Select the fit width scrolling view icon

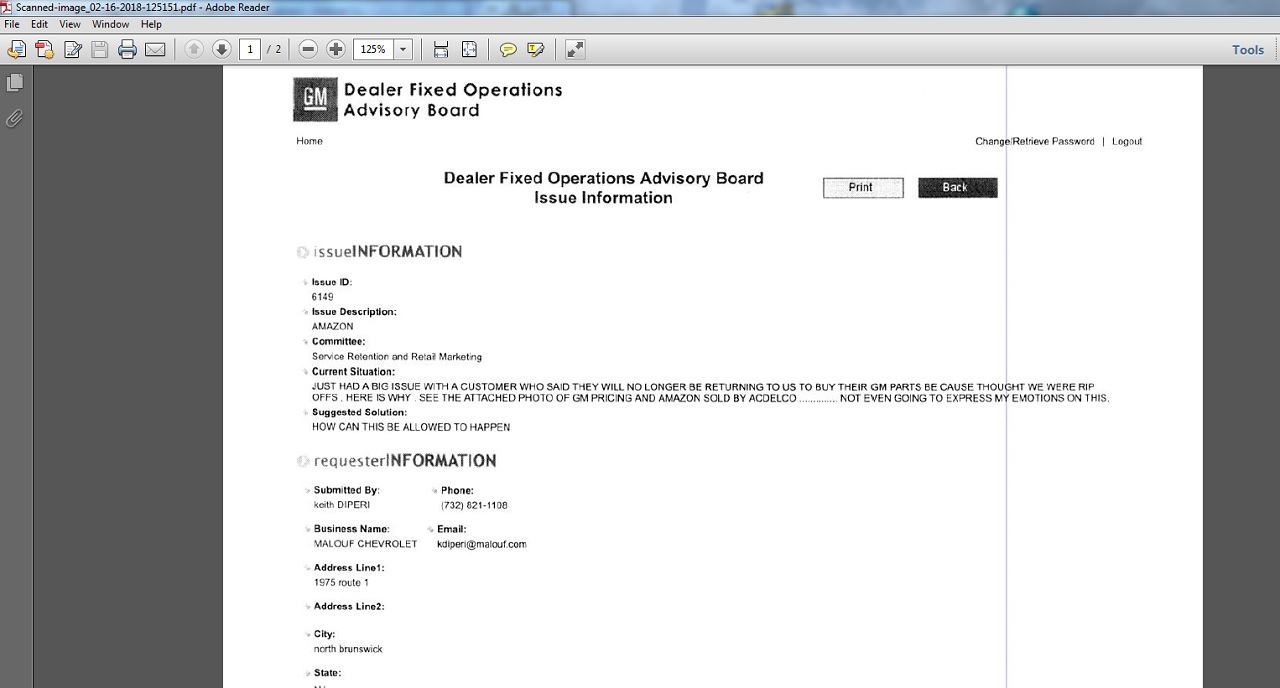tap(441, 49)
